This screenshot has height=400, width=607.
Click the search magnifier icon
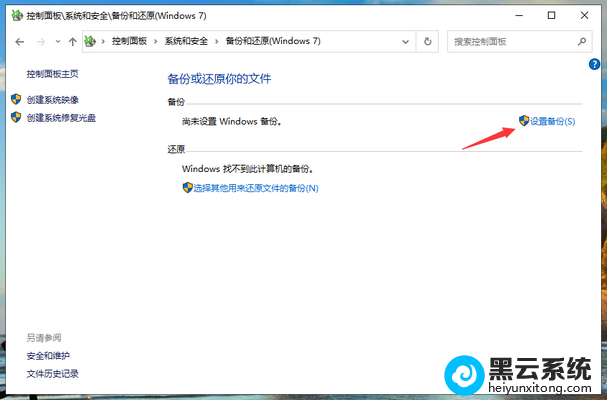click(582, 42)
